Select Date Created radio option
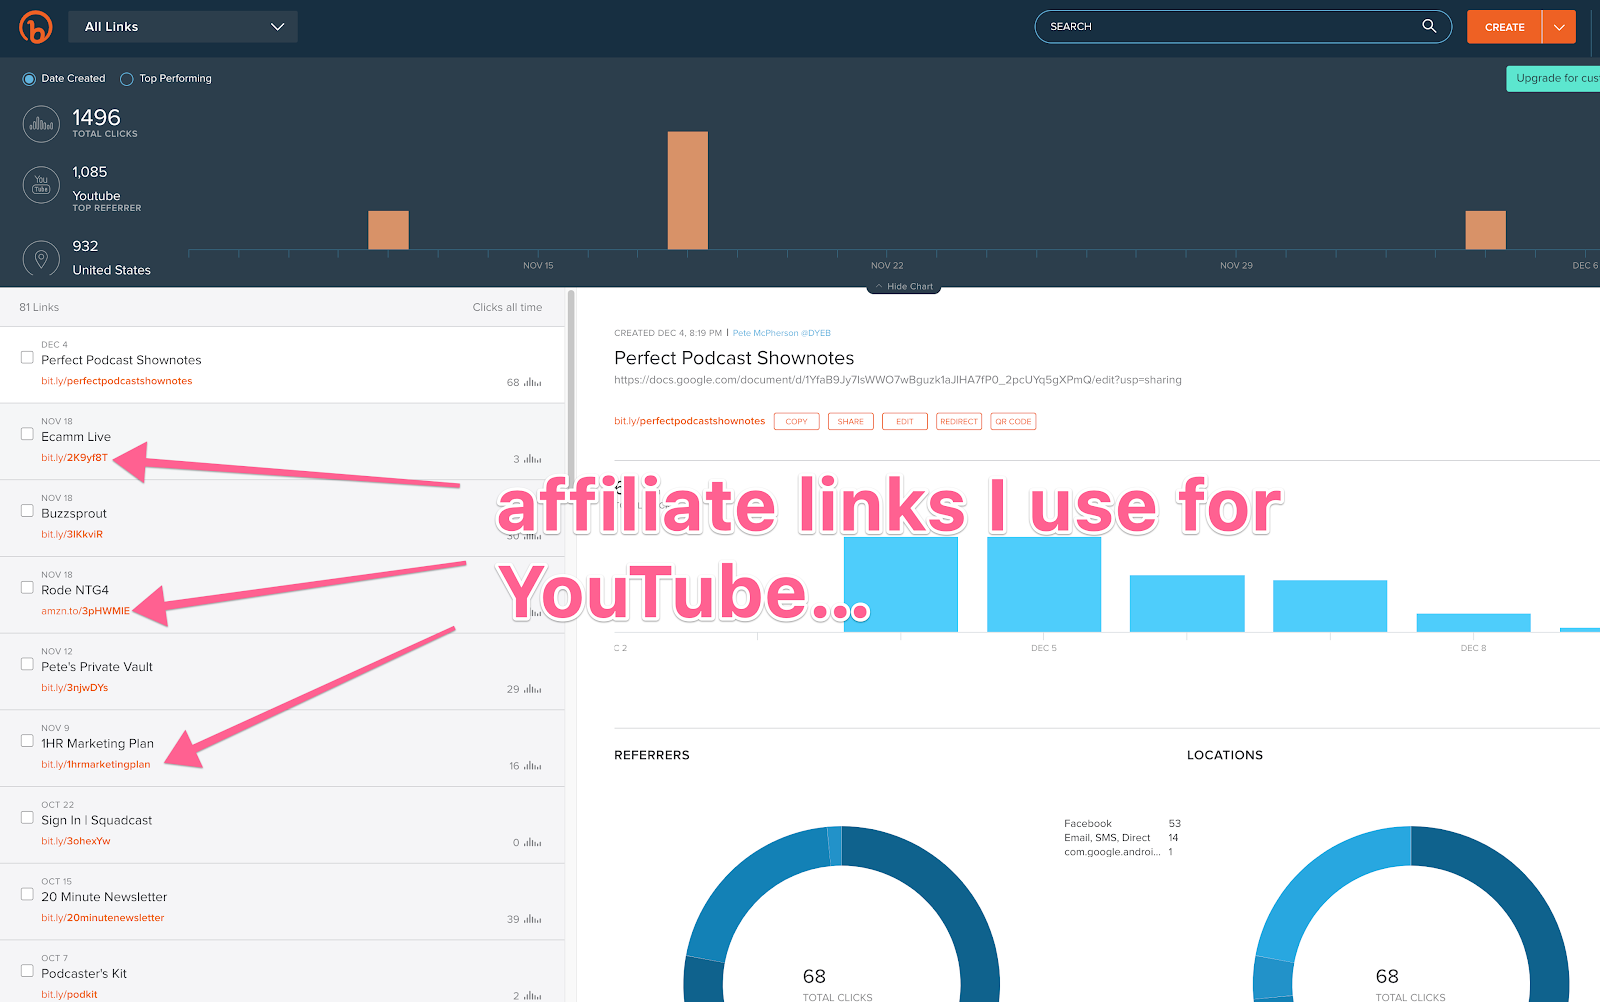The height and width of the screenshot is (1002, 1600). (29, 79)
